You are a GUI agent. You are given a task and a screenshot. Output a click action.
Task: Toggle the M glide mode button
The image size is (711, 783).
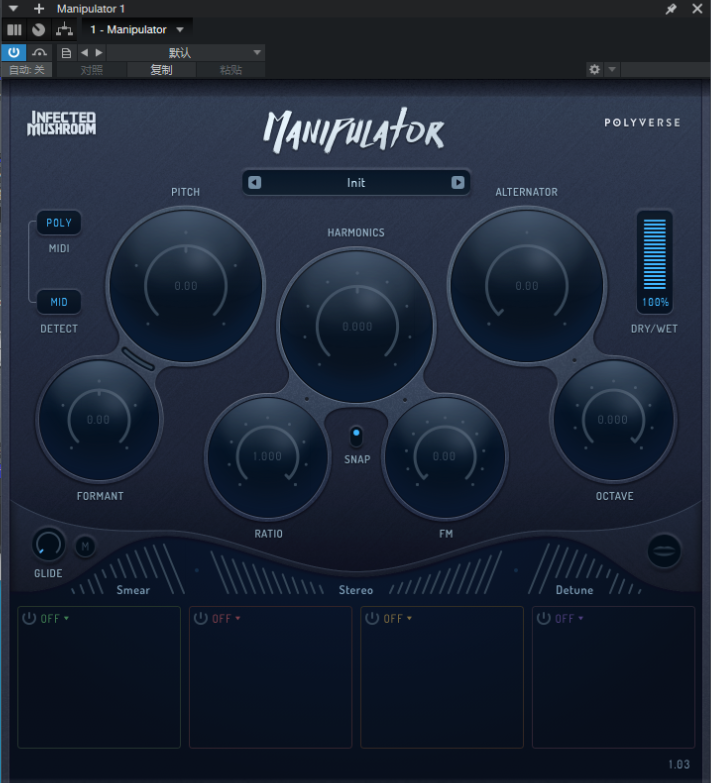pyautogui.click(x=85, y=546)
